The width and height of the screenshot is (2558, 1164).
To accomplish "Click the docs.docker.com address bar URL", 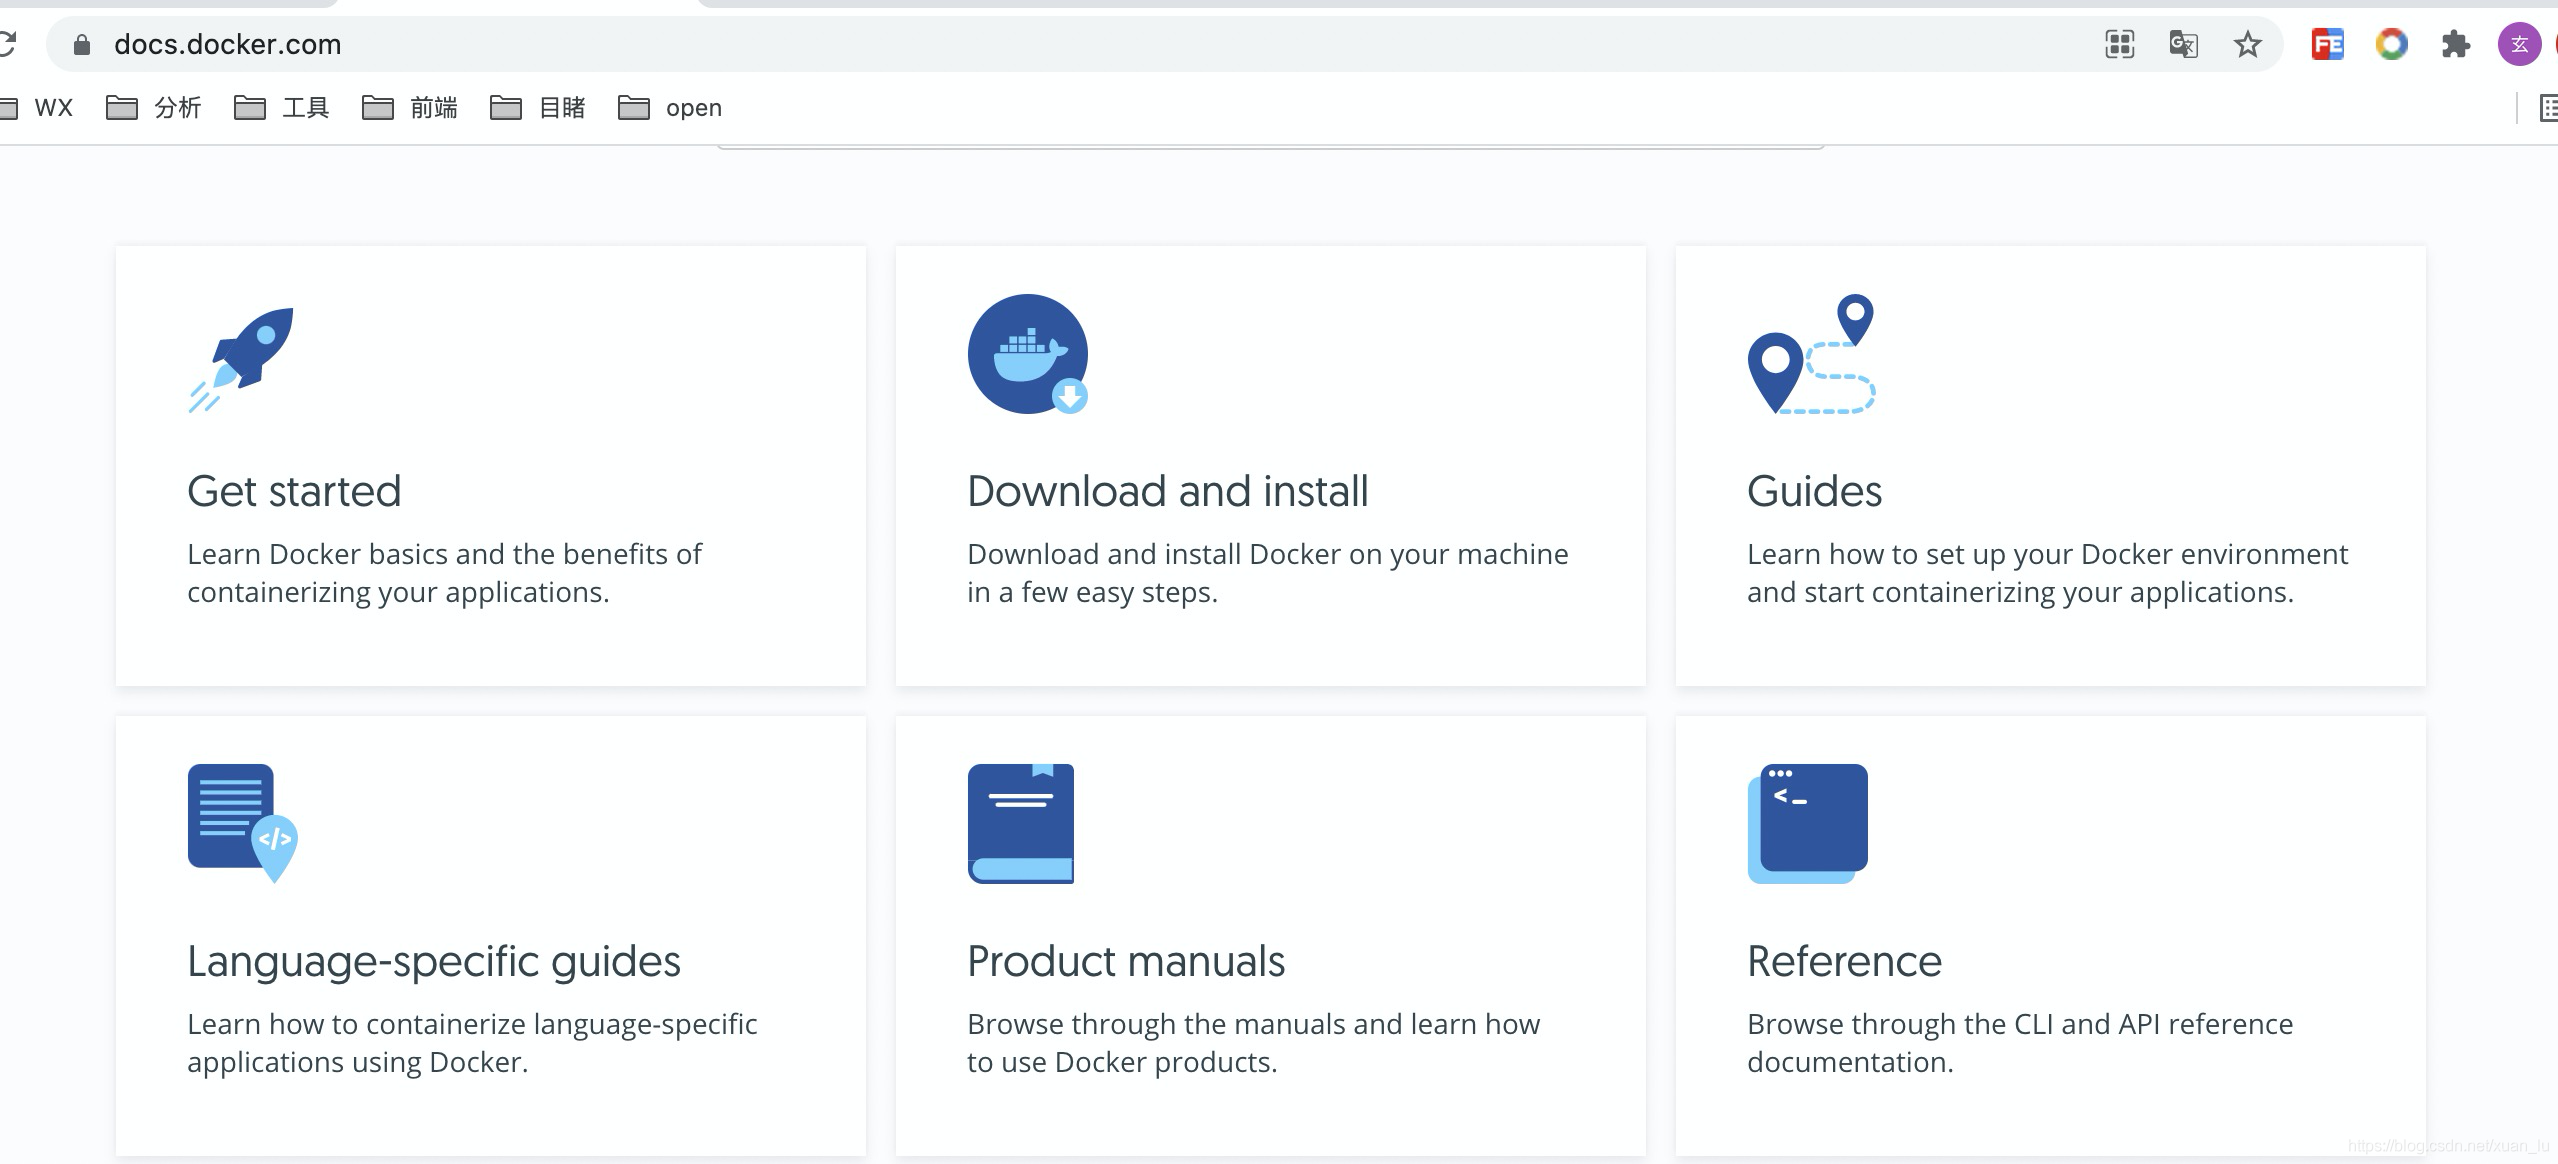I will [x=228, y=44].
